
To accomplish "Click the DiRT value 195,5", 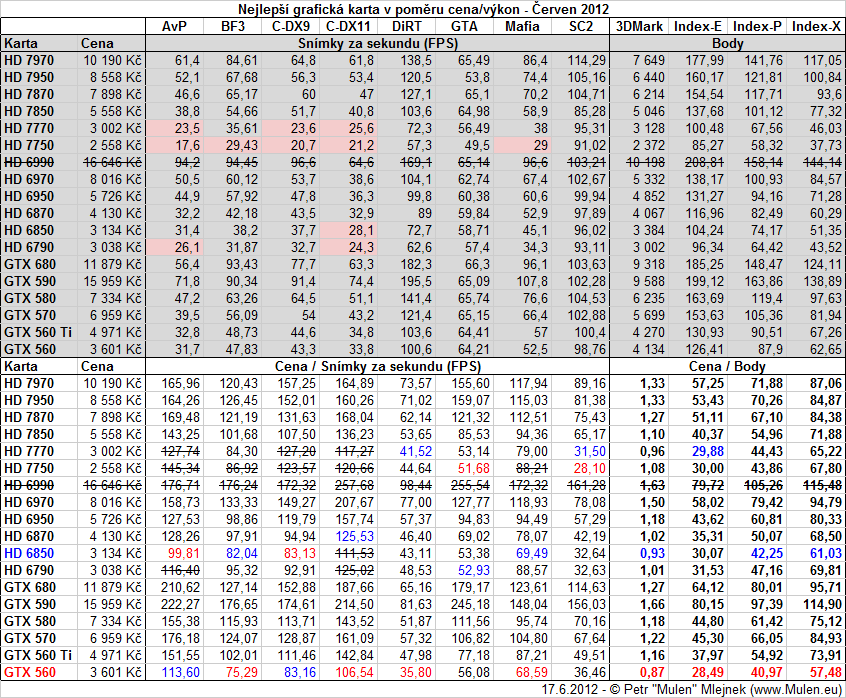I will 416,282.
